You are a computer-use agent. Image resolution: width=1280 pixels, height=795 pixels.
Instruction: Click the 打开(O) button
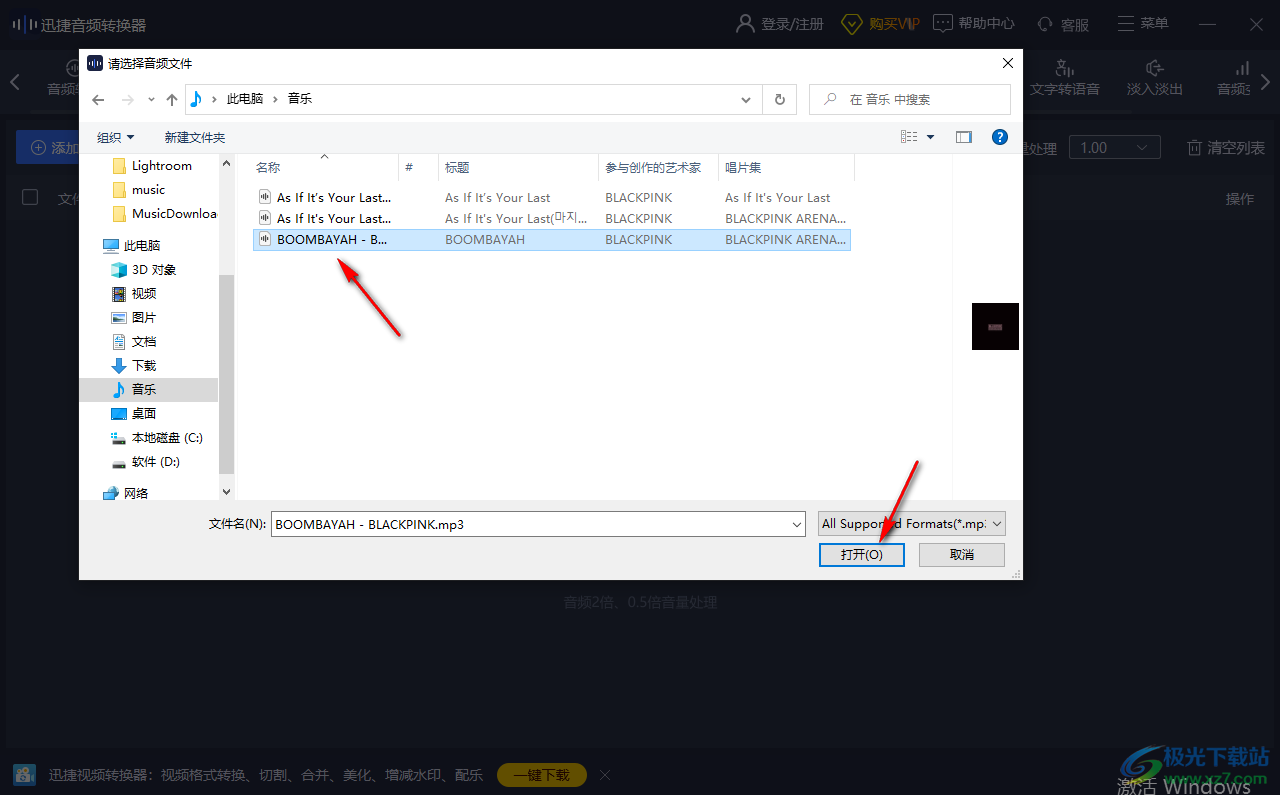tap(862, 554)
